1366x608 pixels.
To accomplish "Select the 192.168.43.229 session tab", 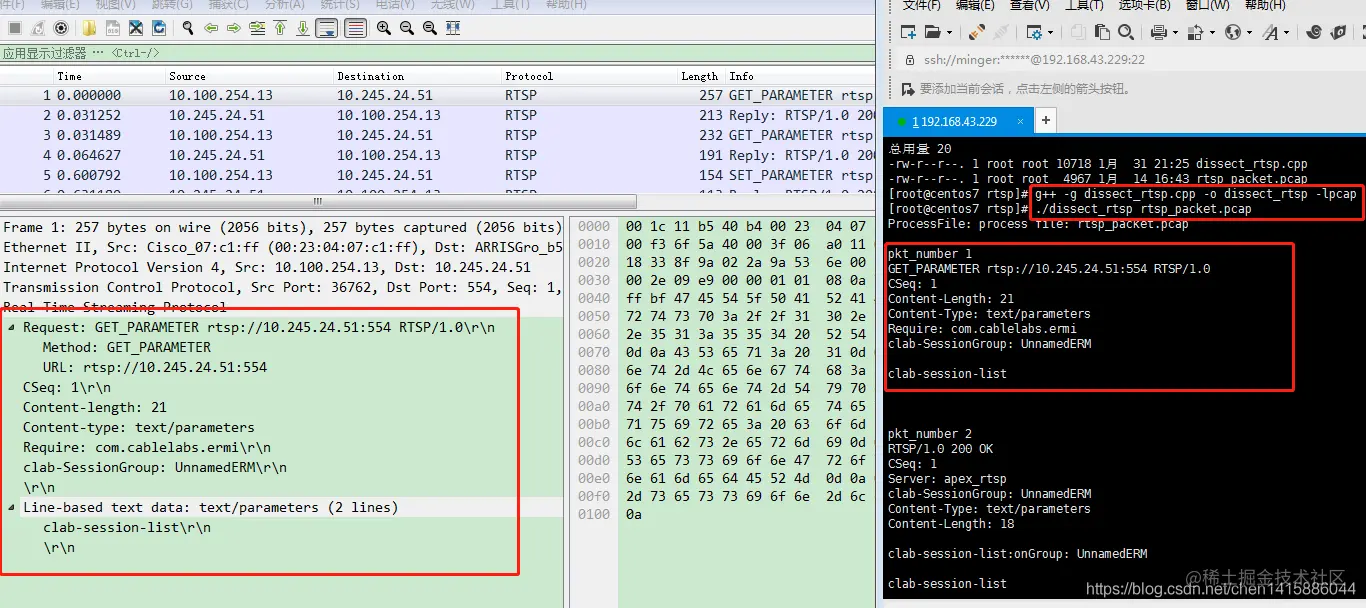I will coord(957,121).
